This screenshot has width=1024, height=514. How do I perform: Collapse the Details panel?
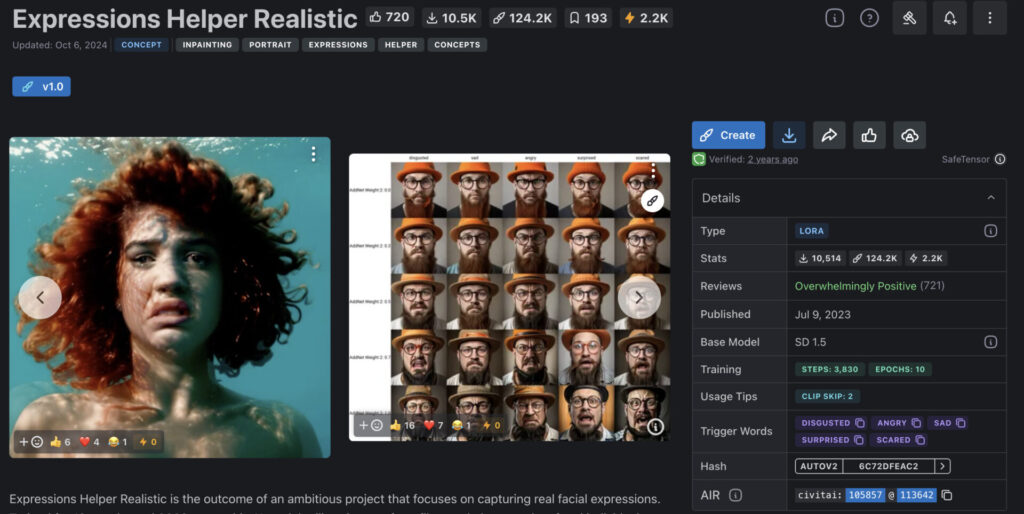[990, 198]
